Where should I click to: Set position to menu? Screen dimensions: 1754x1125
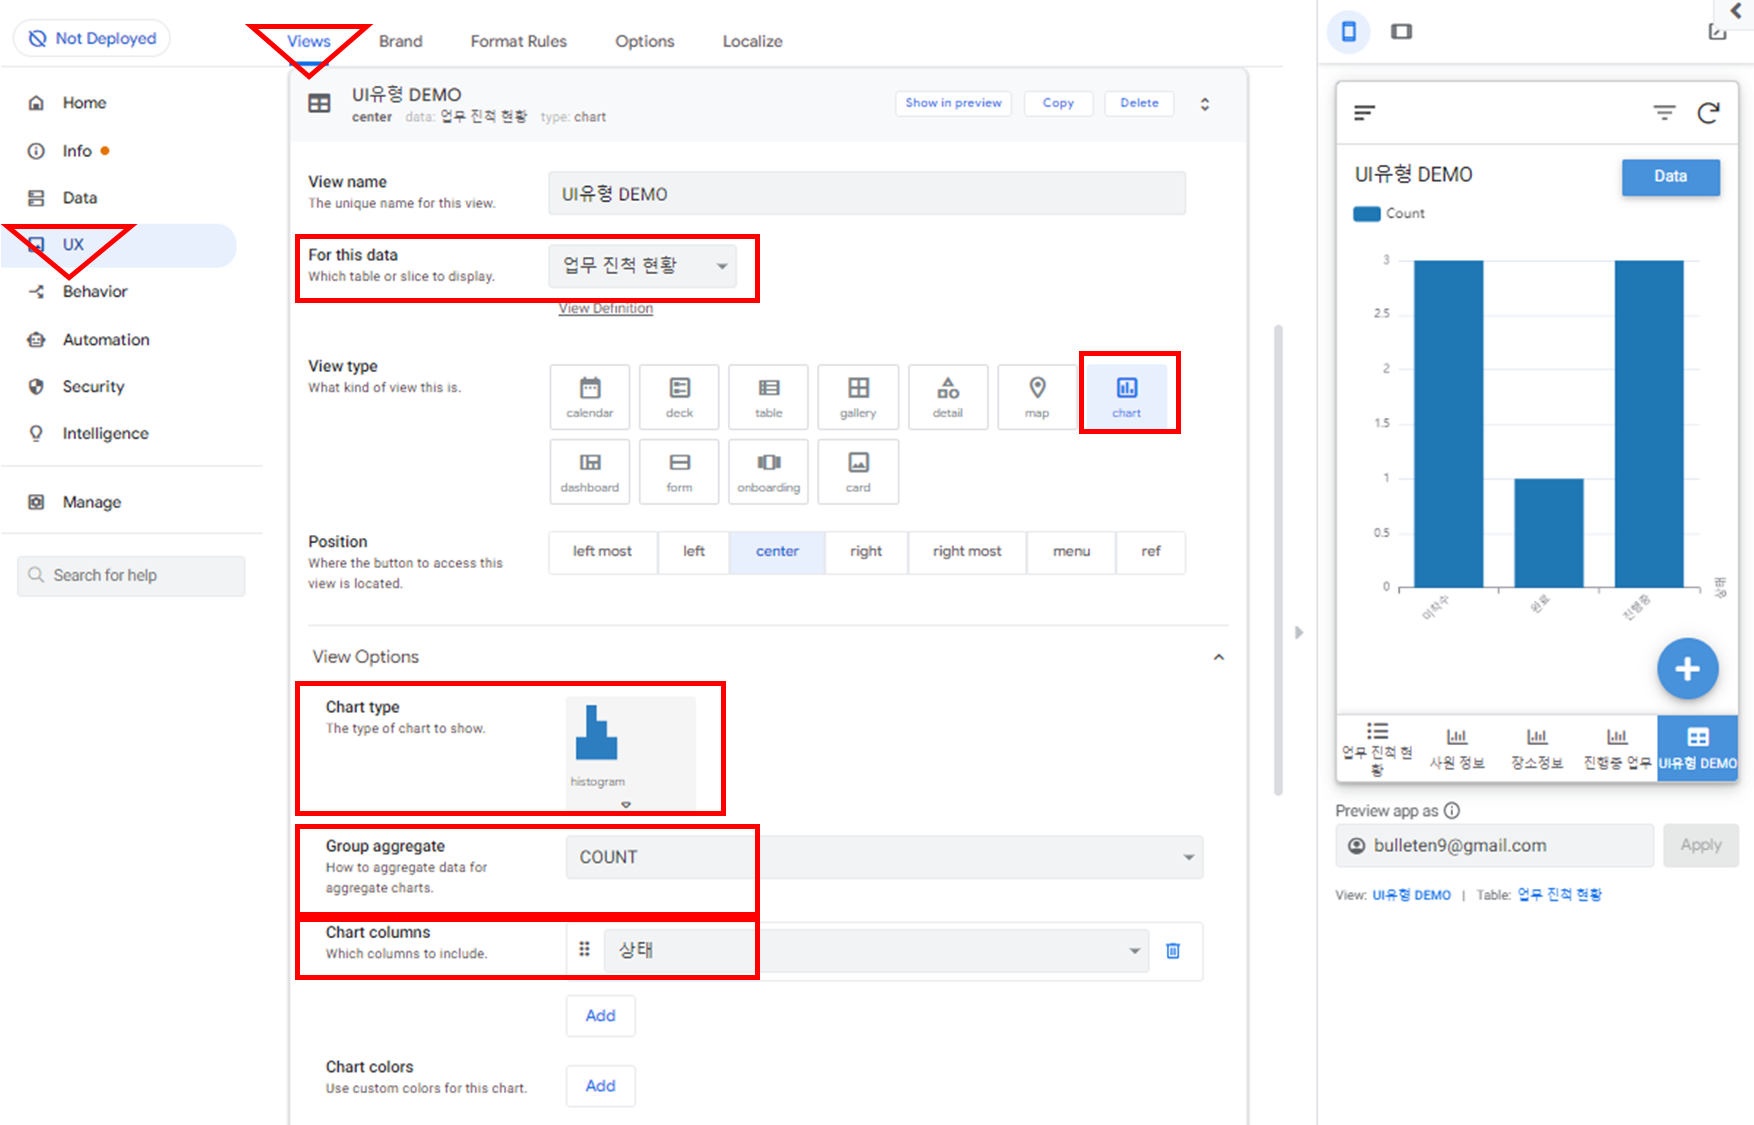[x=1071, y=552]
